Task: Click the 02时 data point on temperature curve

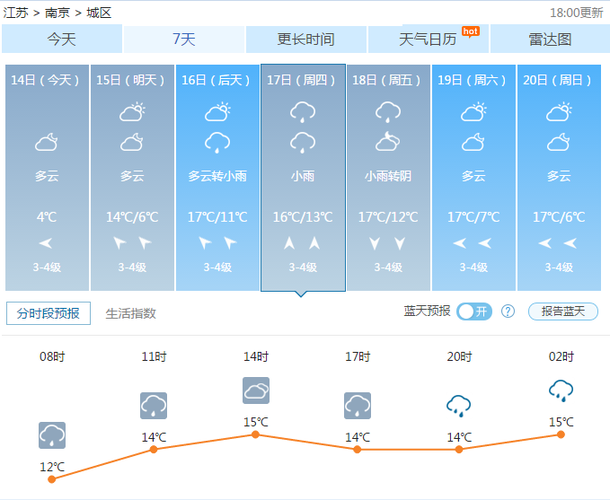Action: pyautogui.click(x=561, y=435)
